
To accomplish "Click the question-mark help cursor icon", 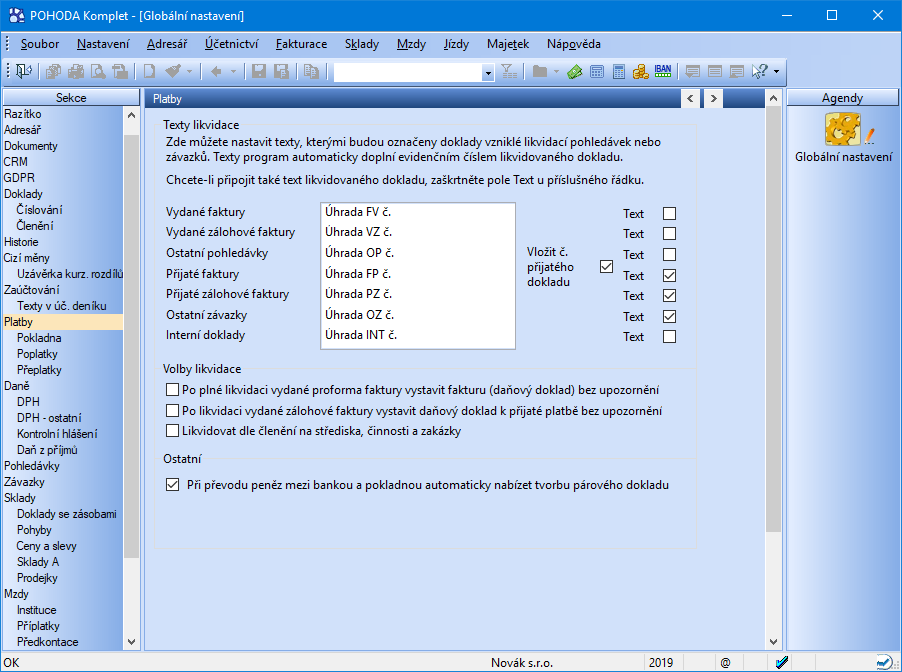I will pyautogui.click(x=759, y=71).
